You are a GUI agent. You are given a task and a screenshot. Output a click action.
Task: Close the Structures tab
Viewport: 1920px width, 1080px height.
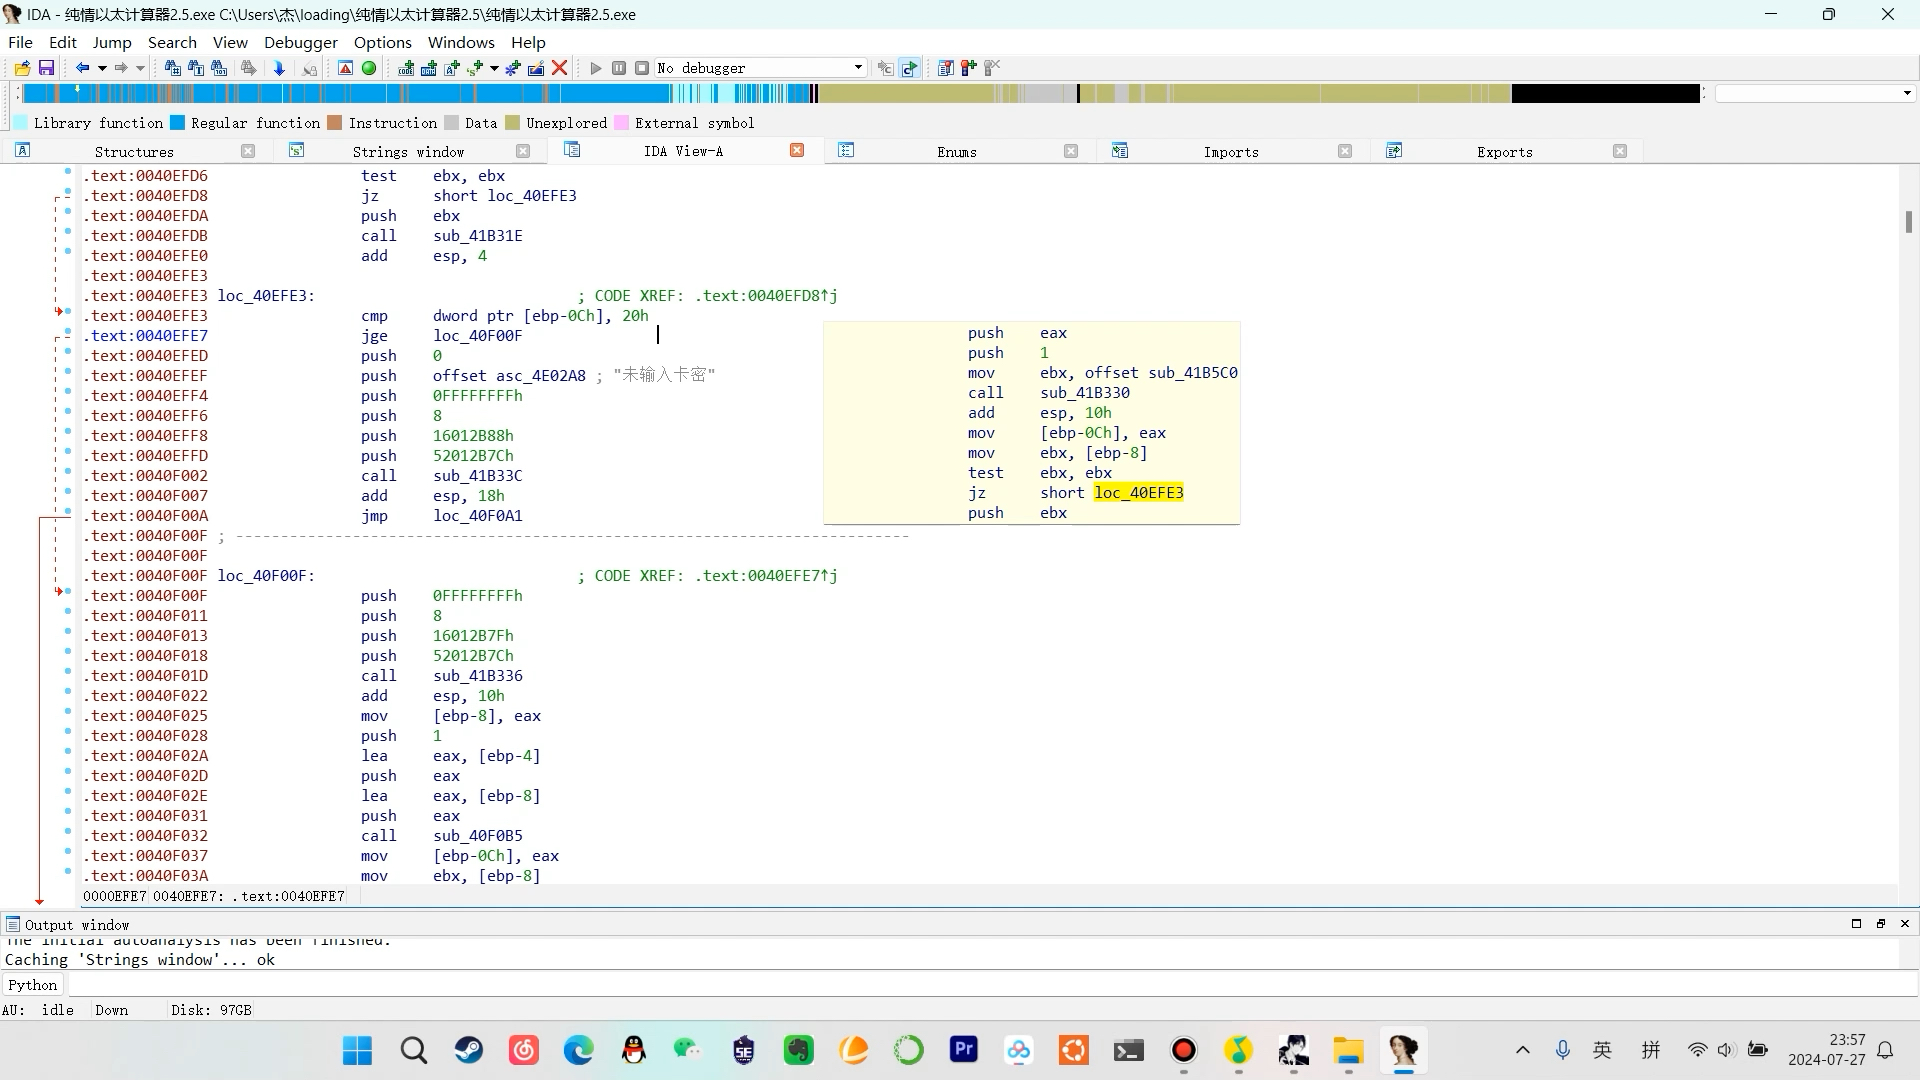click(x=248, y=151)
